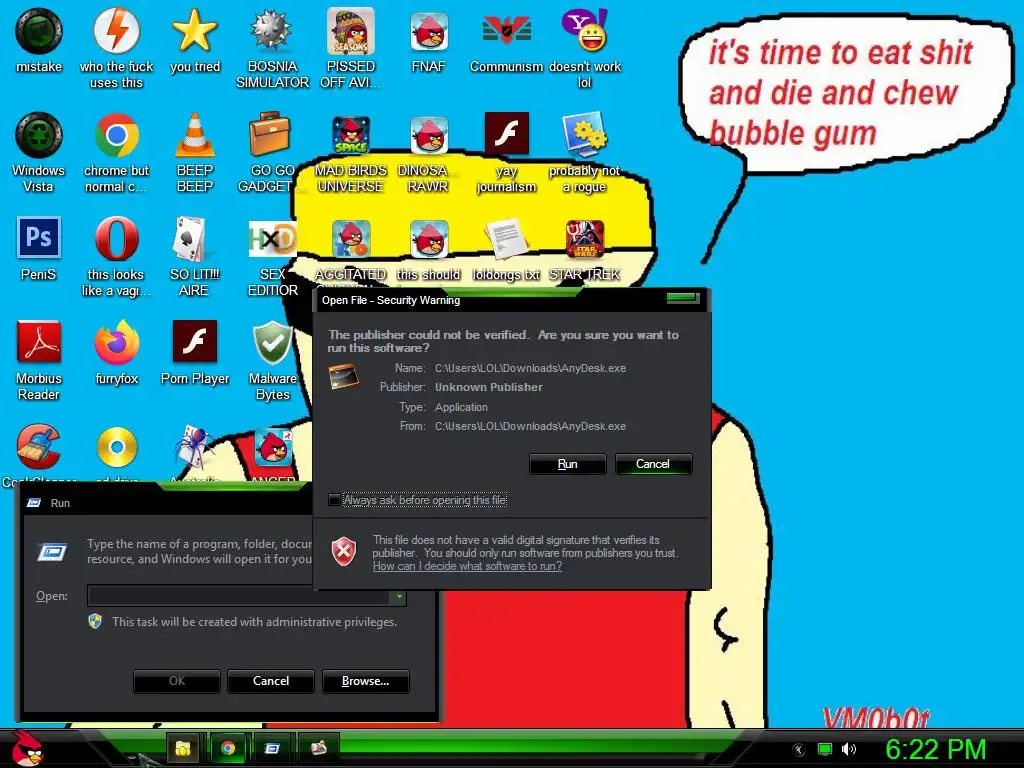
Task: Select the Windows Vista recycle bin icon
Action: 39,135
